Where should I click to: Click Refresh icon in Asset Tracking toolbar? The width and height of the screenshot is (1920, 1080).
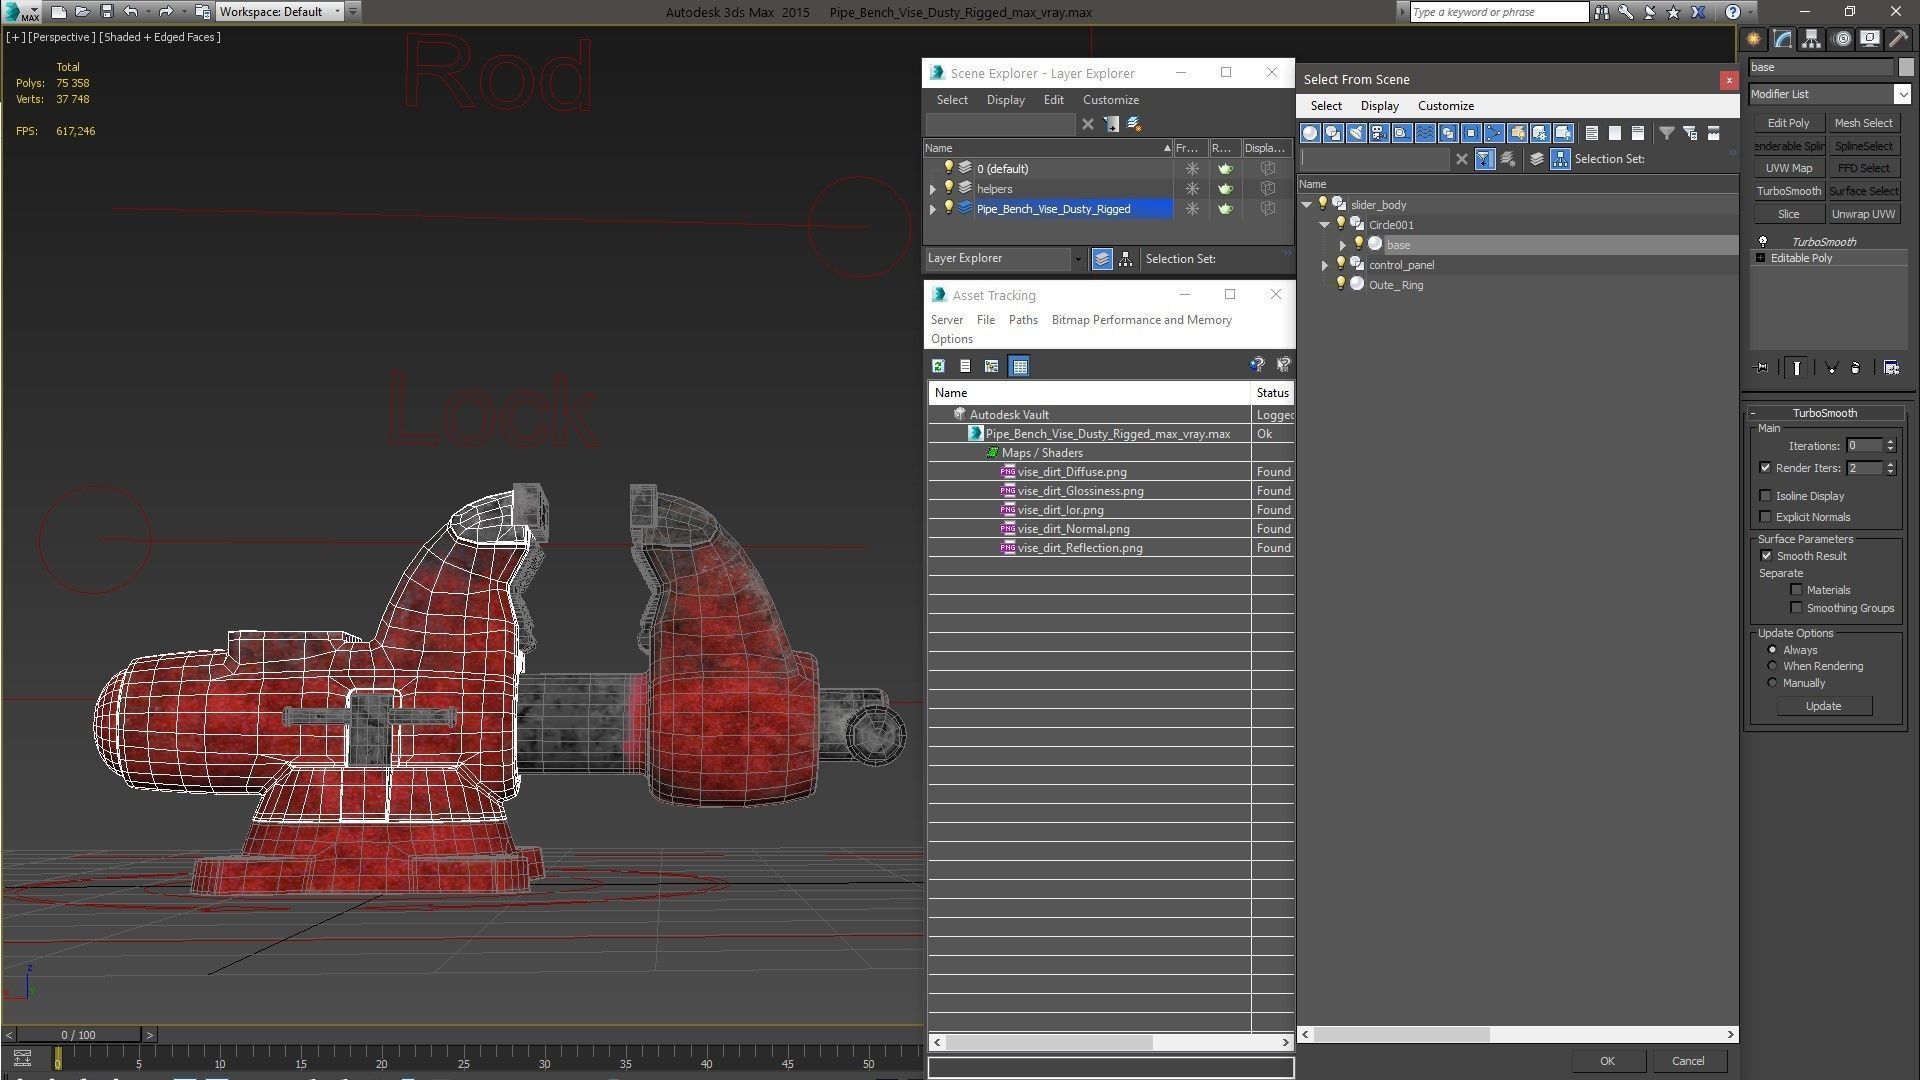[x=938, y=366]
